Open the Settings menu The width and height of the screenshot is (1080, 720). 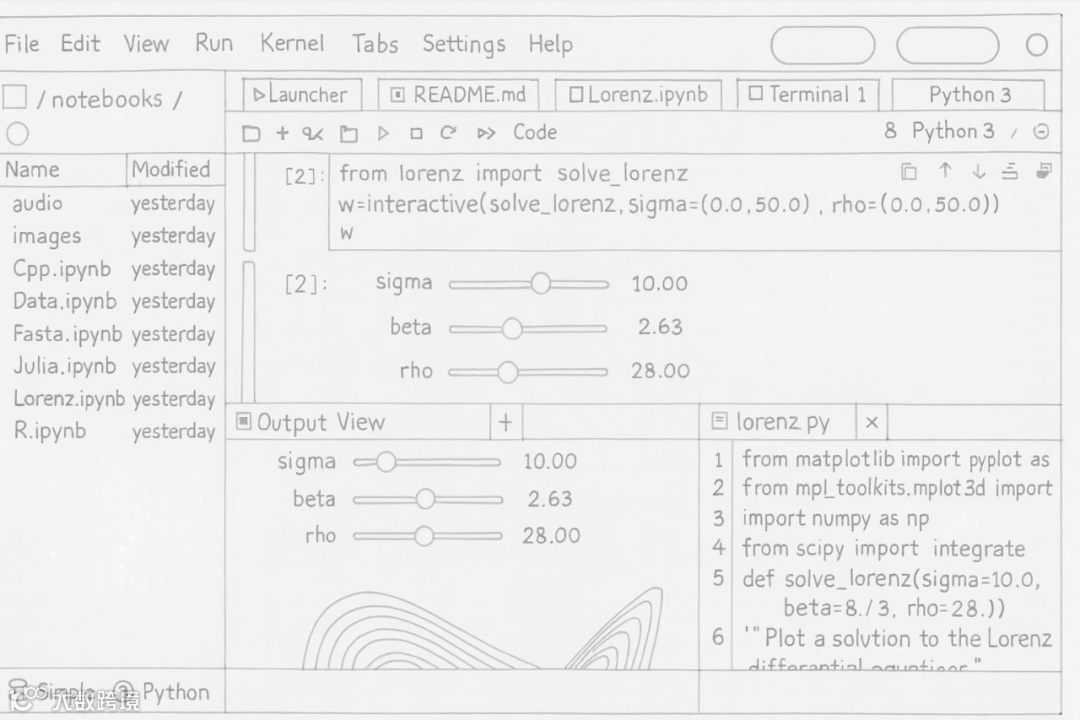click(464, 45)
